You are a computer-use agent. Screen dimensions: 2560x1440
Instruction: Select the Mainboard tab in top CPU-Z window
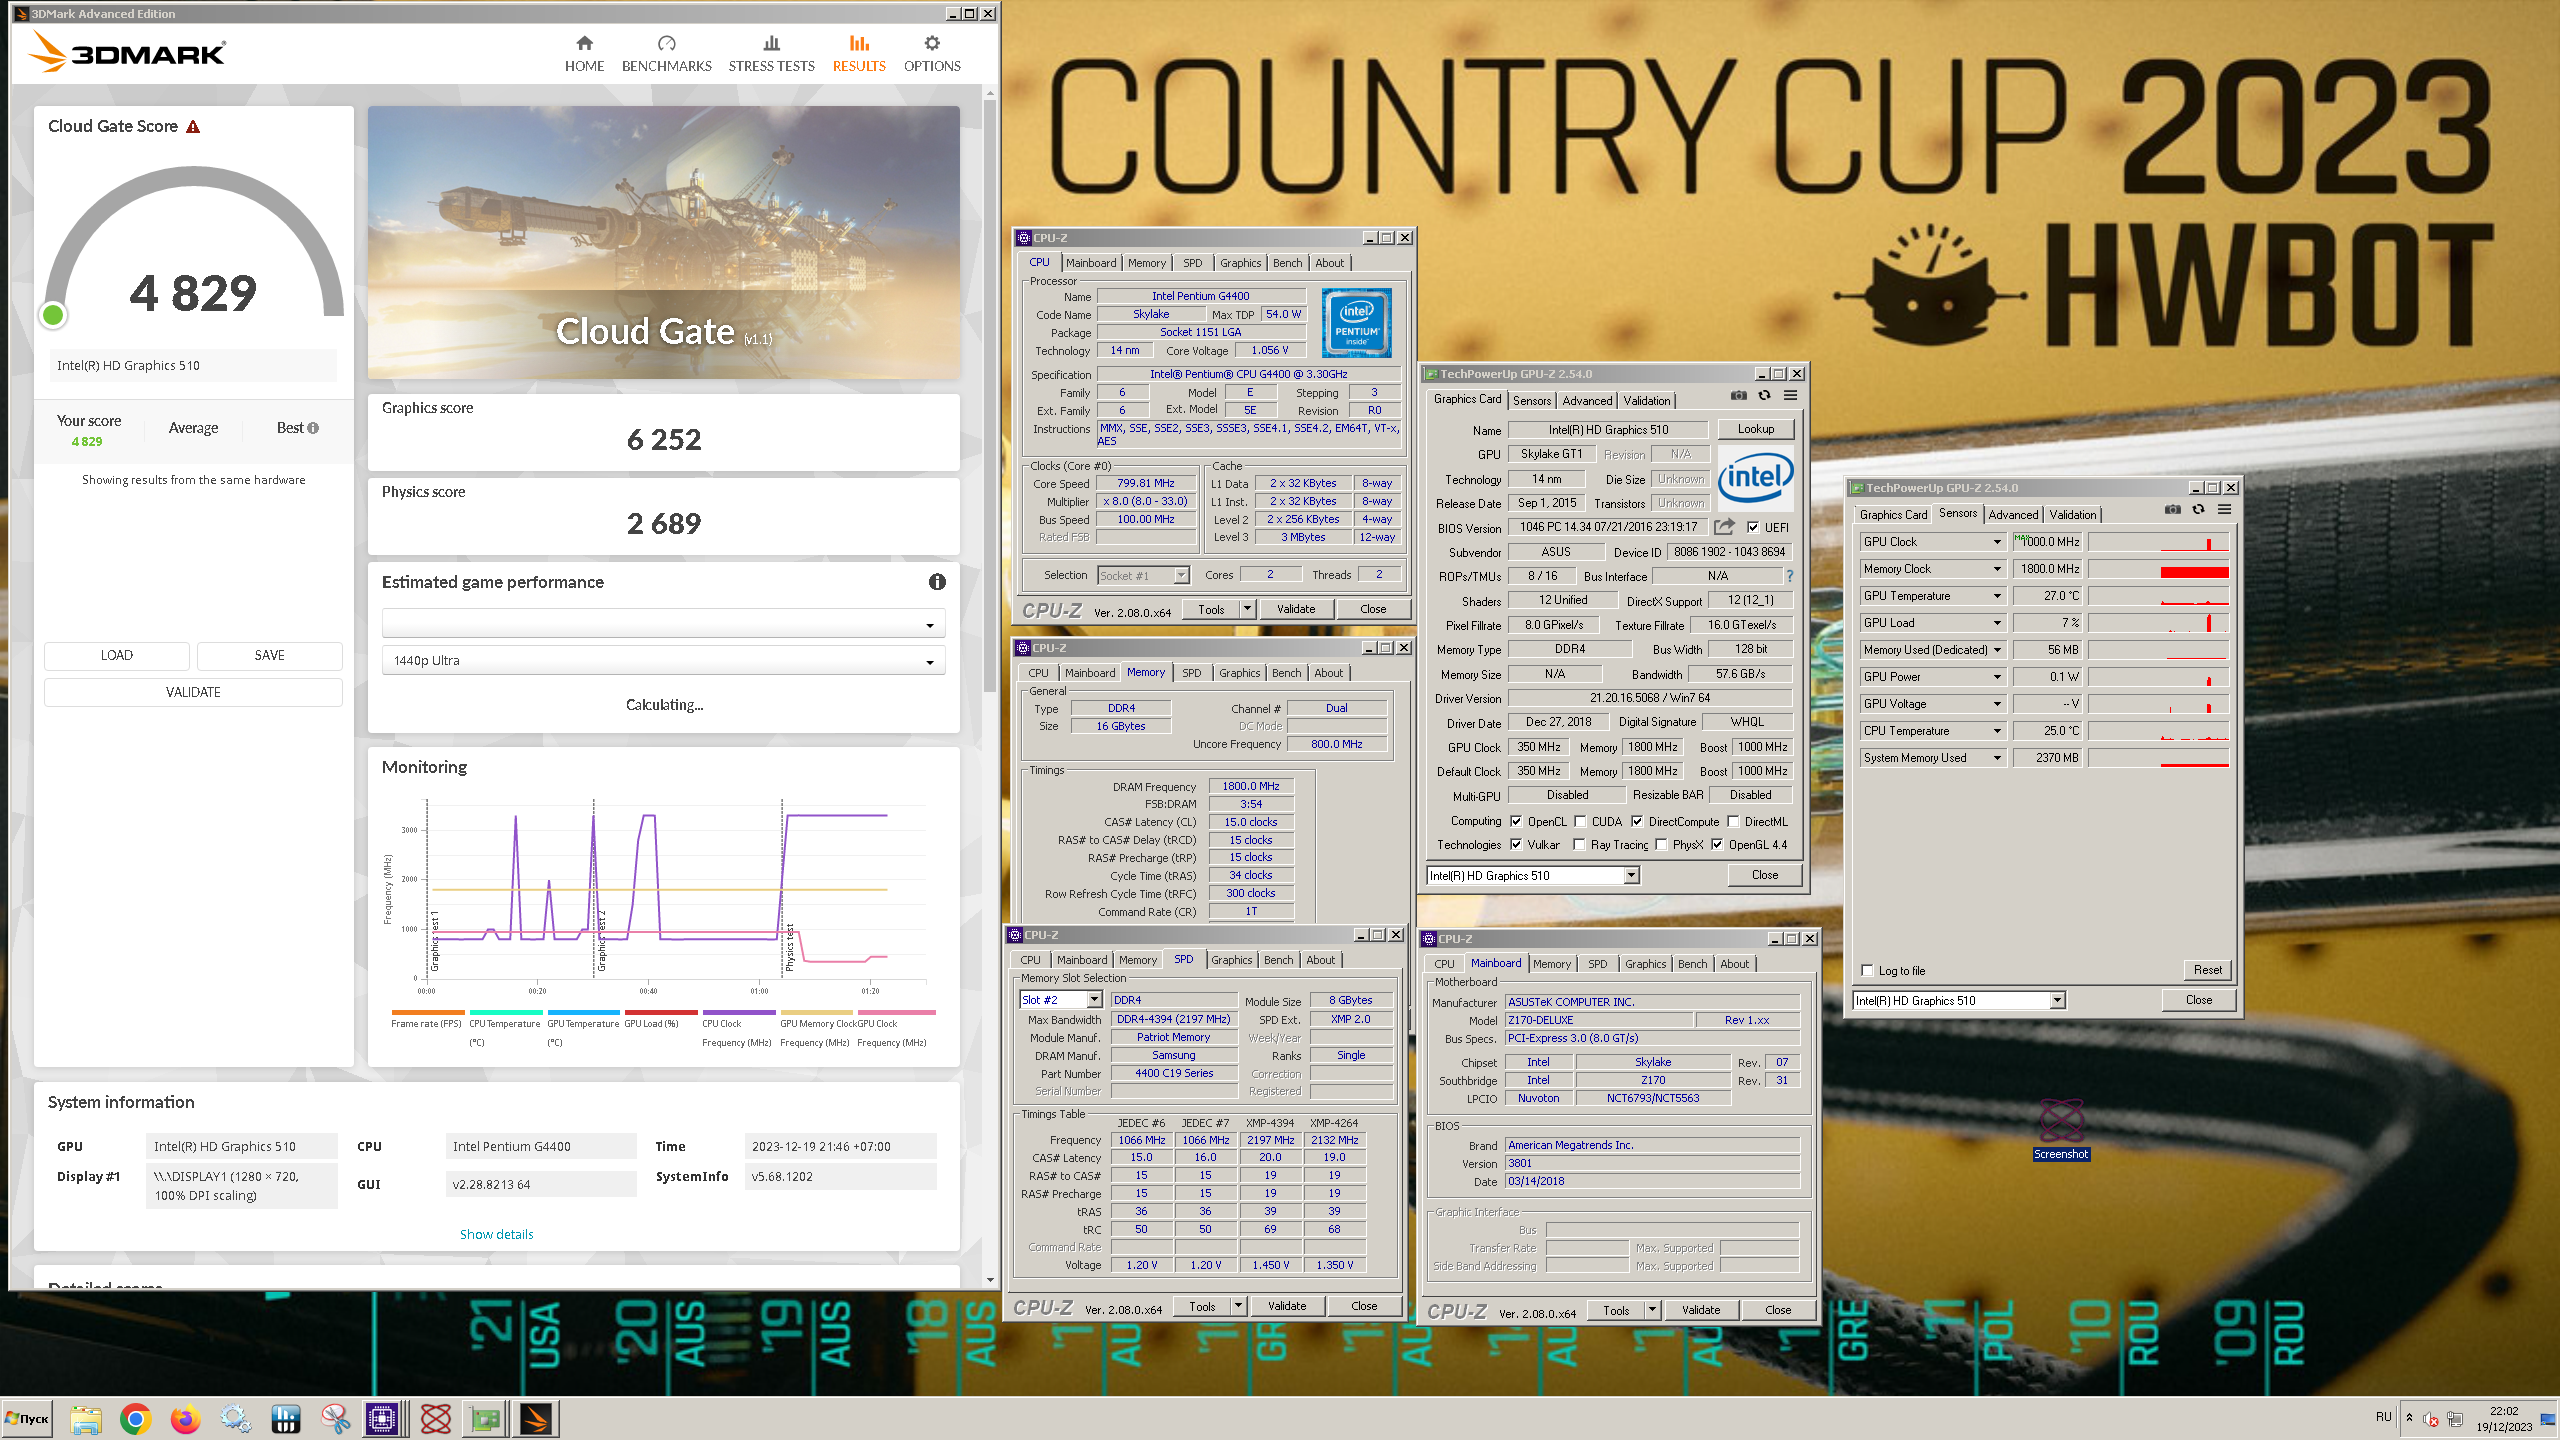click(x=1091, y=263)
